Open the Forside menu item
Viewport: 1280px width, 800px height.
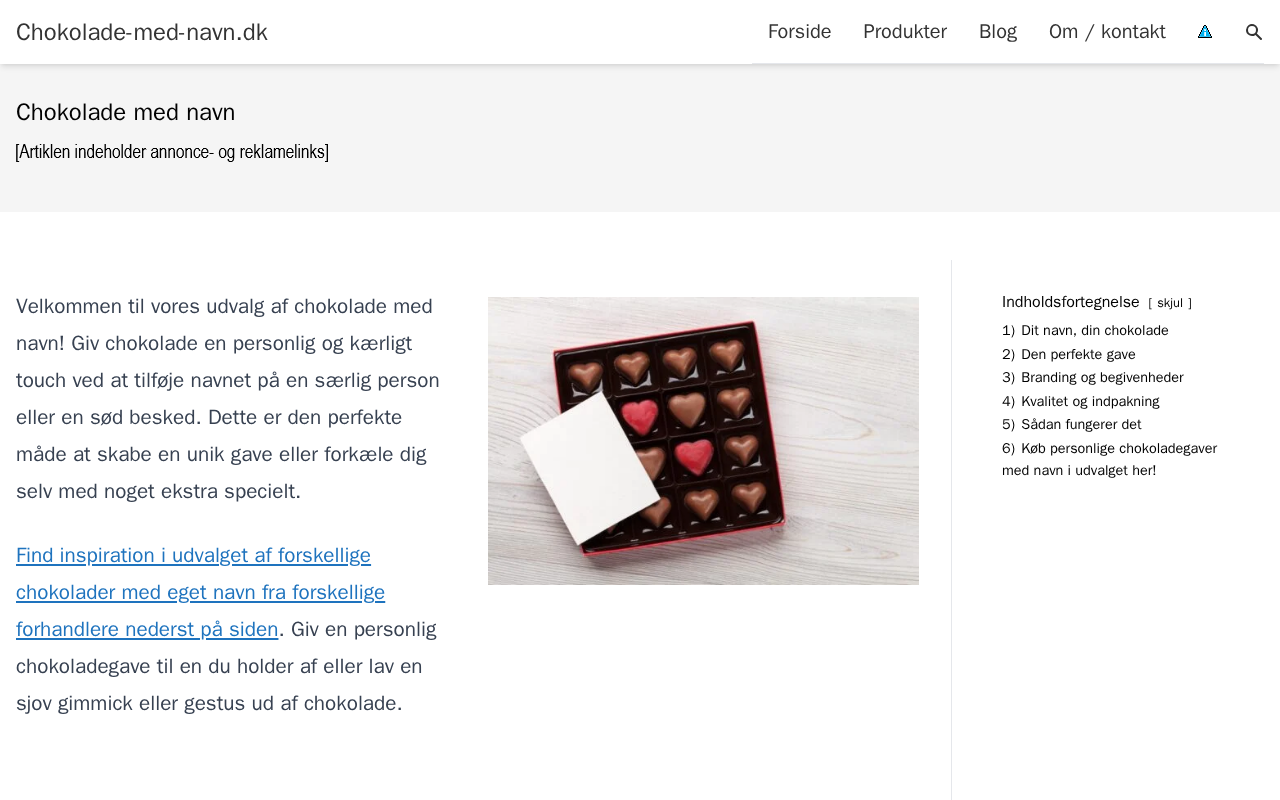pos(799,32)
